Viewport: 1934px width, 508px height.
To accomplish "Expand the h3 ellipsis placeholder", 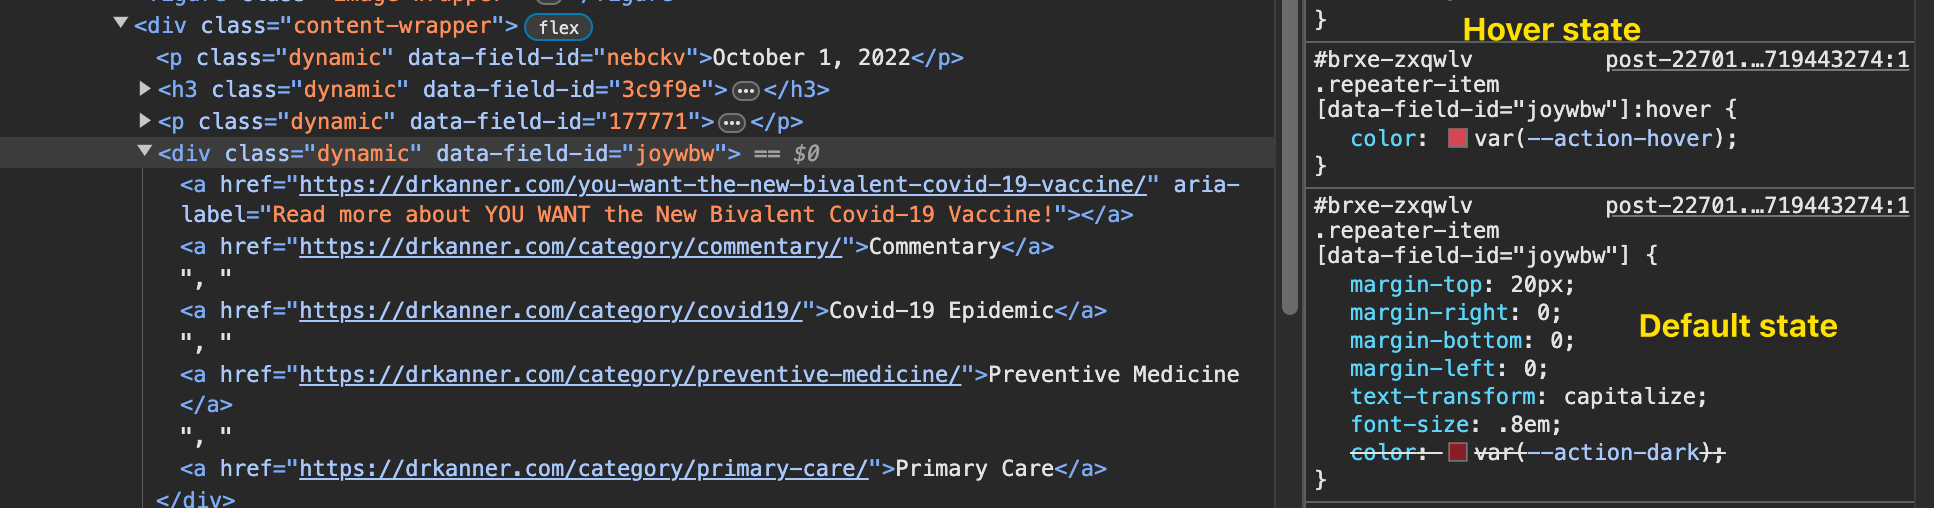I will (x=746, y=91).
